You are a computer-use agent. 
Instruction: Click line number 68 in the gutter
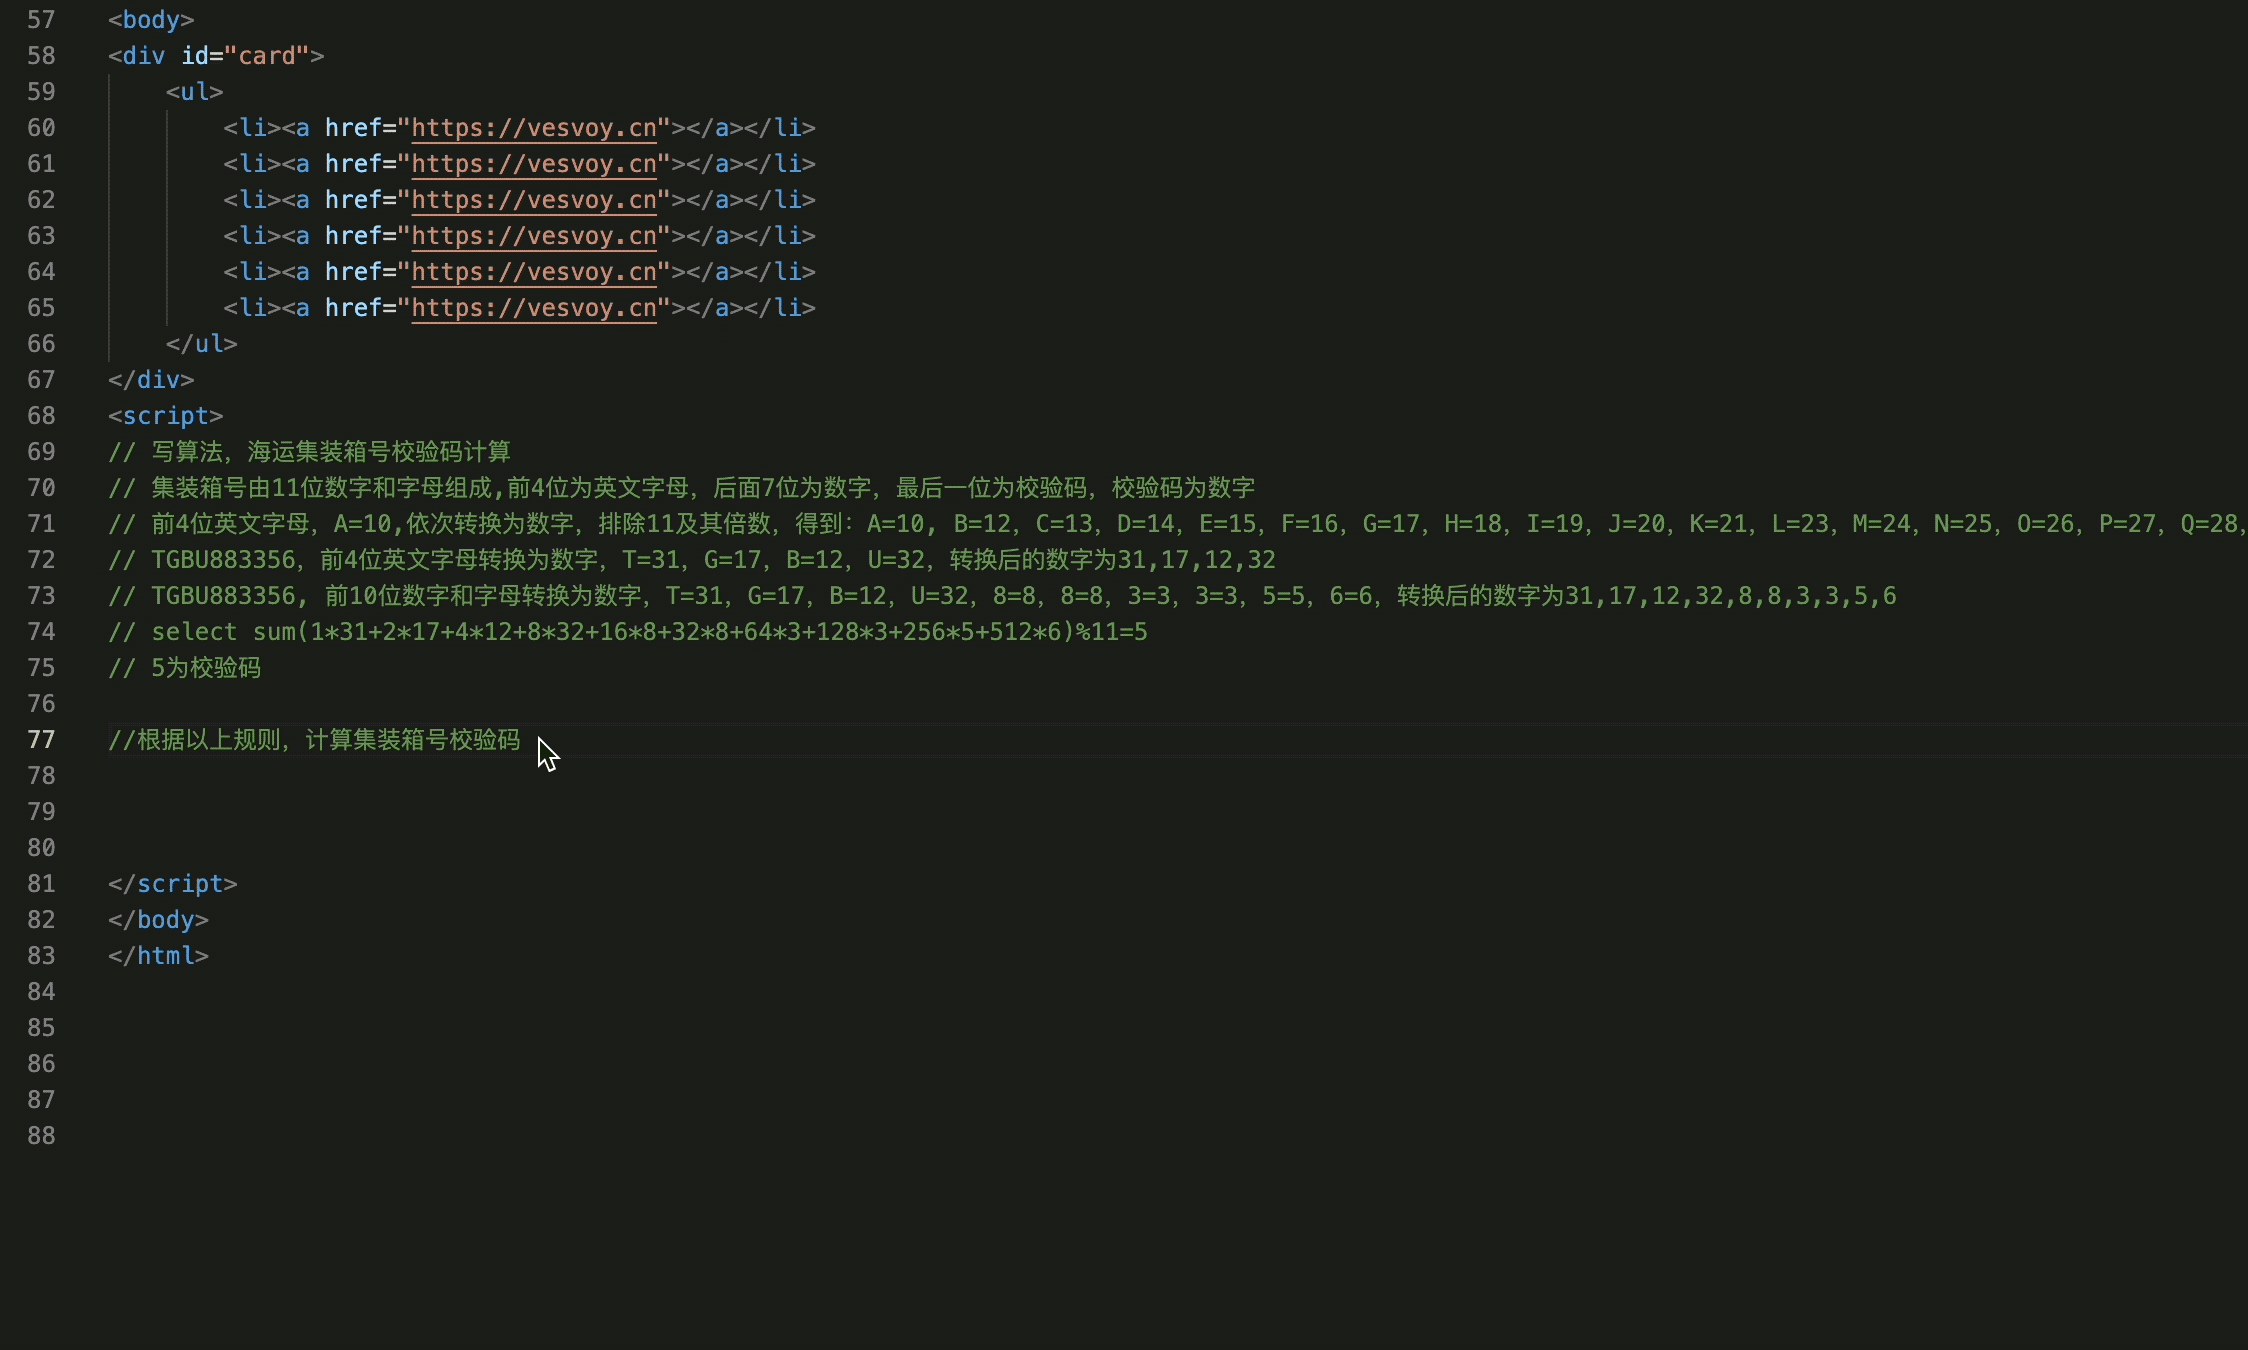[x=41, y=416]
